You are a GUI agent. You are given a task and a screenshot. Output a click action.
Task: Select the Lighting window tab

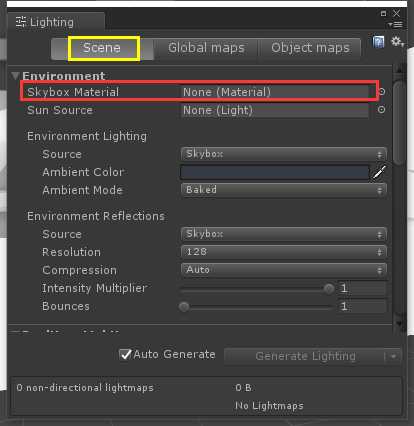pyautogui.click(x=56, y=22)
